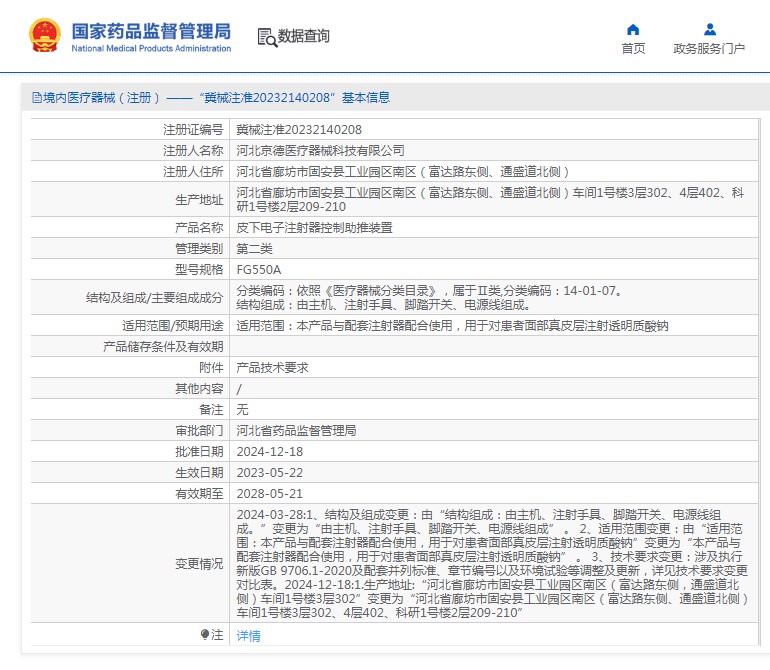Click product name 皮下电子注射器控制助推装置
770x670 pixels.
pyautogui.click(x=314, y=228)
